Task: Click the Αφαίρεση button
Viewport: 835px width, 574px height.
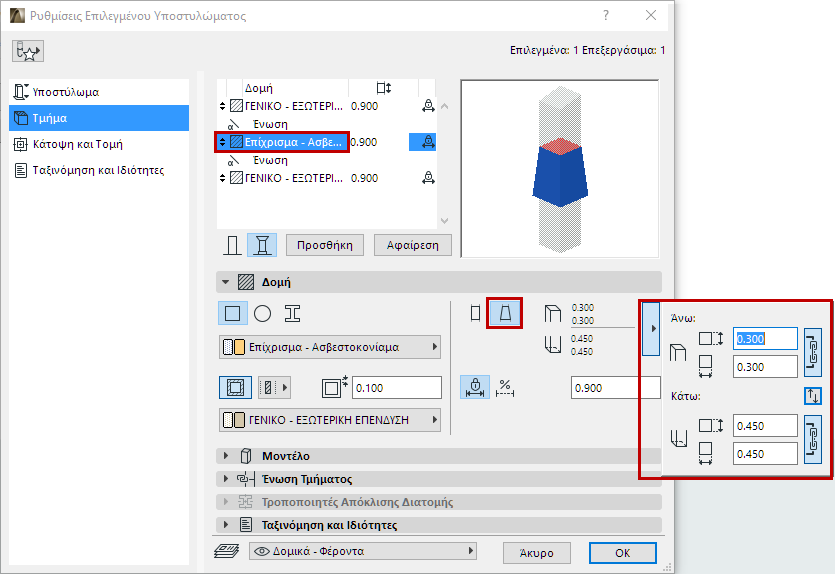Action: 413,245
